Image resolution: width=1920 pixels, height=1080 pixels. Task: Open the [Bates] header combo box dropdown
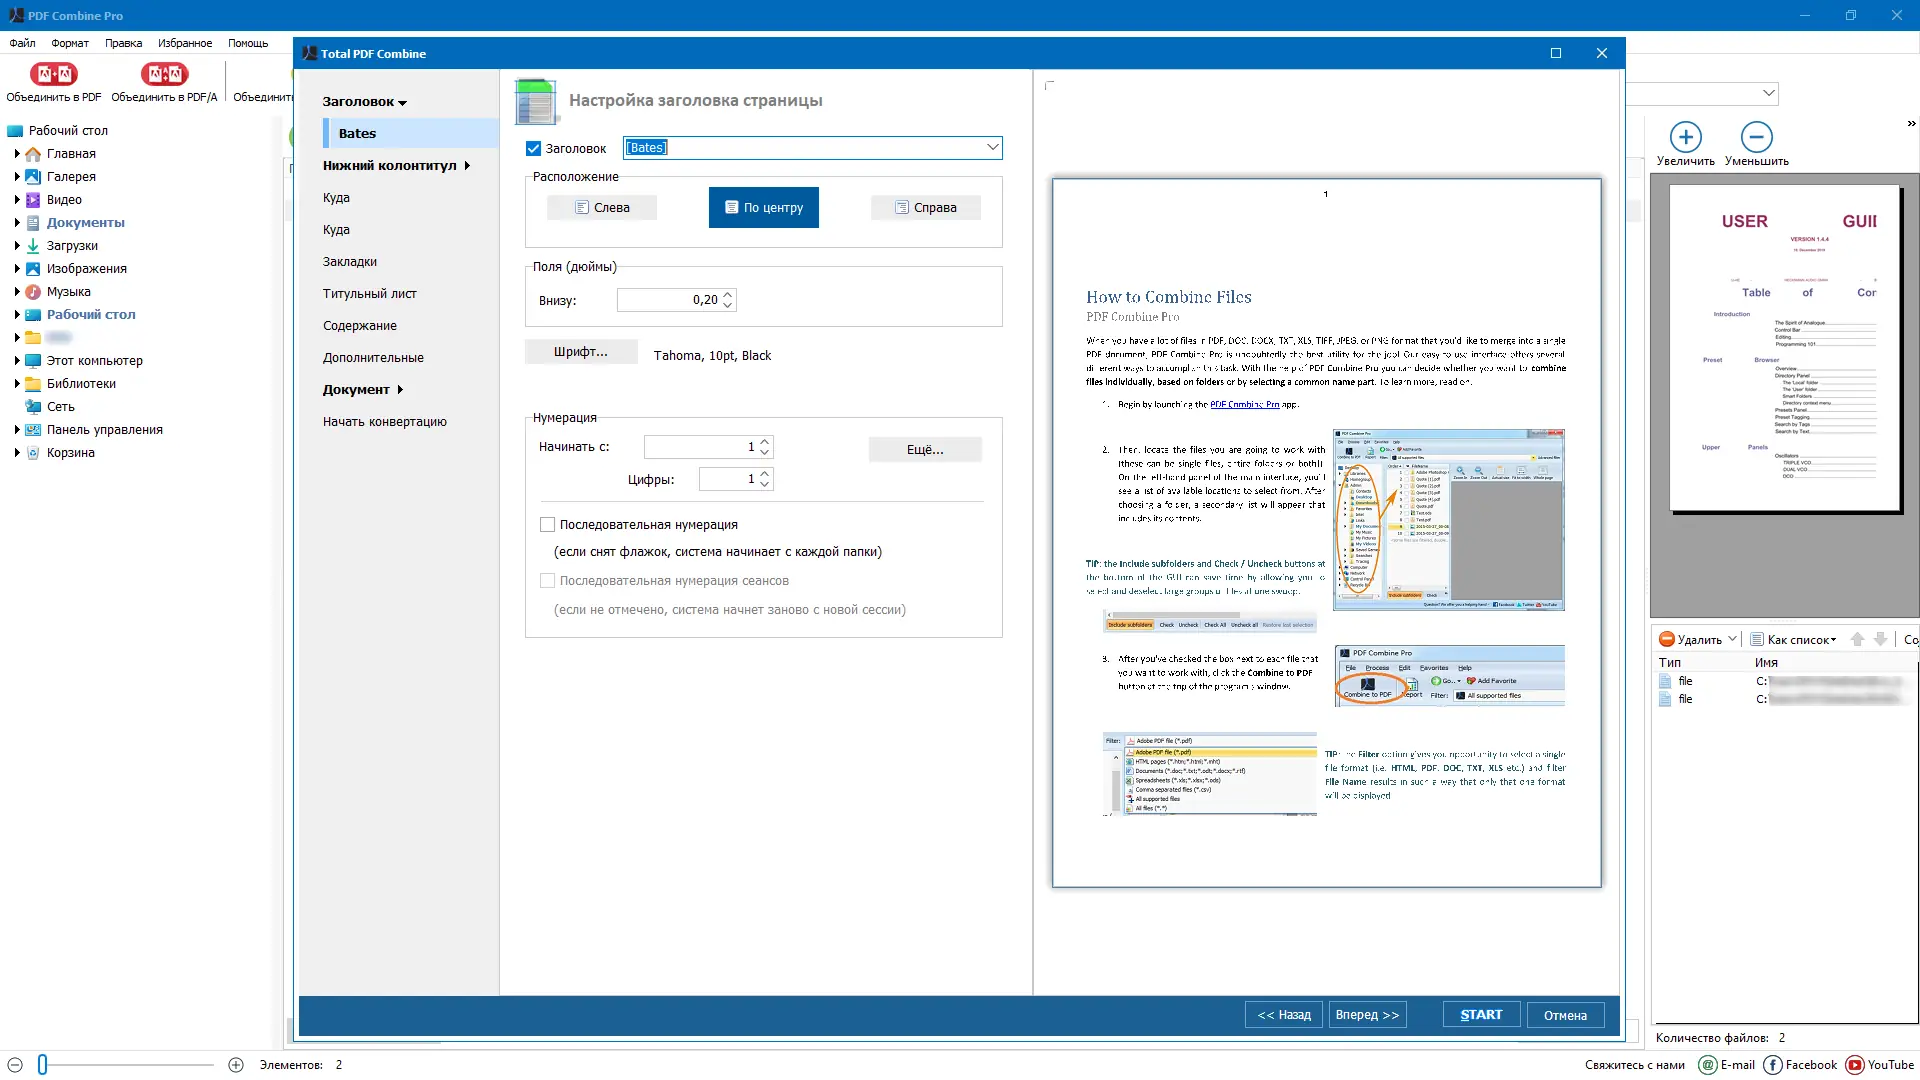tap(992, 147)
